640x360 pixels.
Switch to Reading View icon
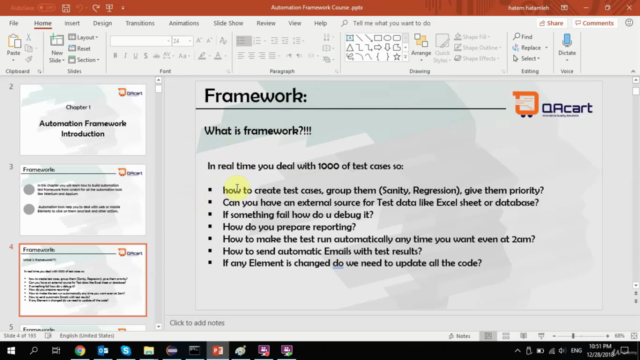coord(523,336)
